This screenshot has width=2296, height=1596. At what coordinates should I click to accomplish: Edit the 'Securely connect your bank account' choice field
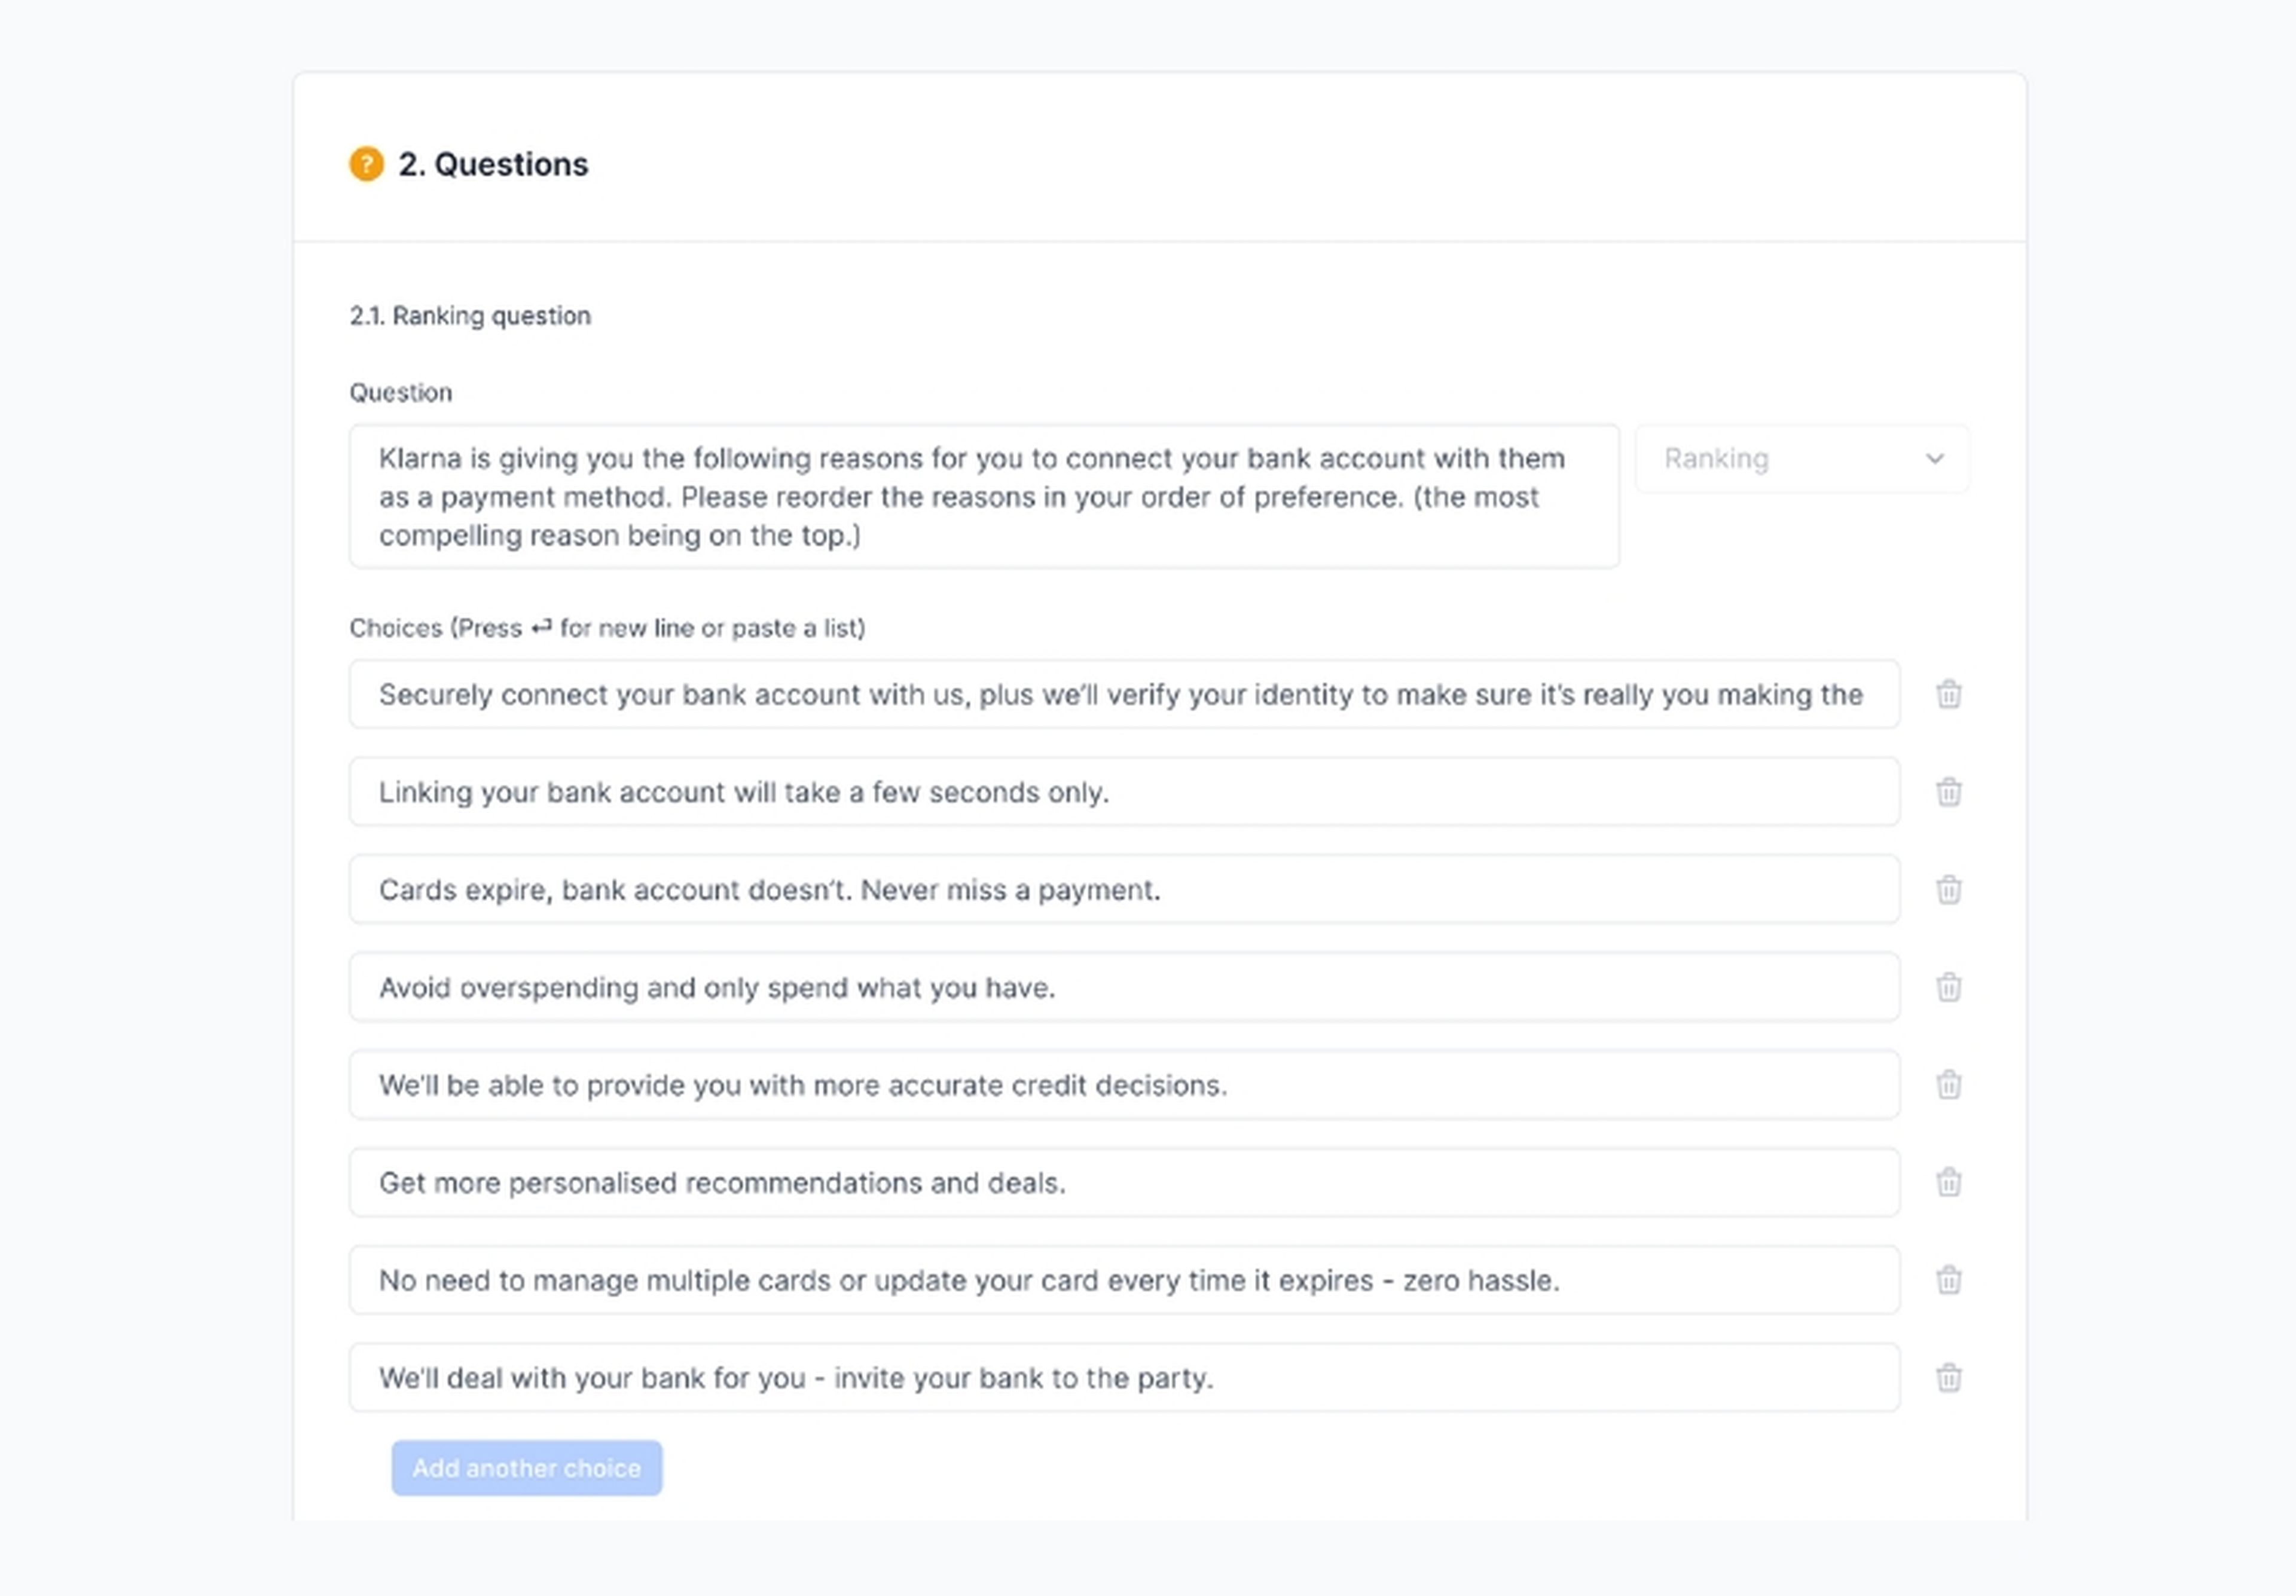point(1123,694)
